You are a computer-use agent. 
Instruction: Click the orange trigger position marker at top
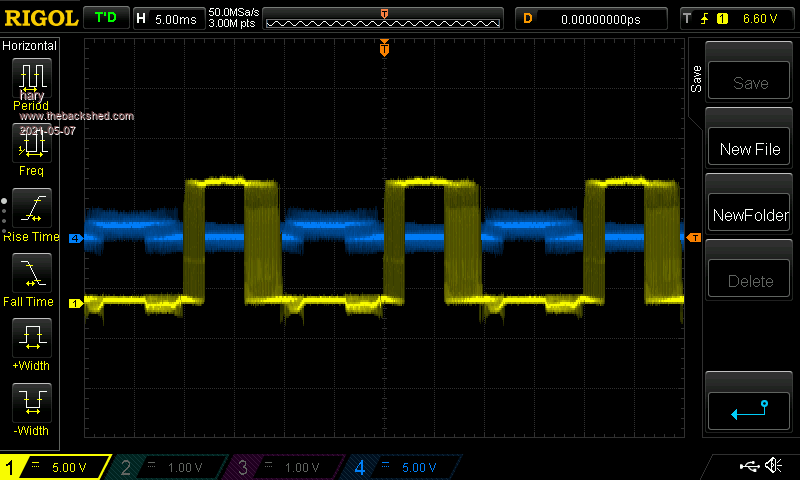pos(384,48)
